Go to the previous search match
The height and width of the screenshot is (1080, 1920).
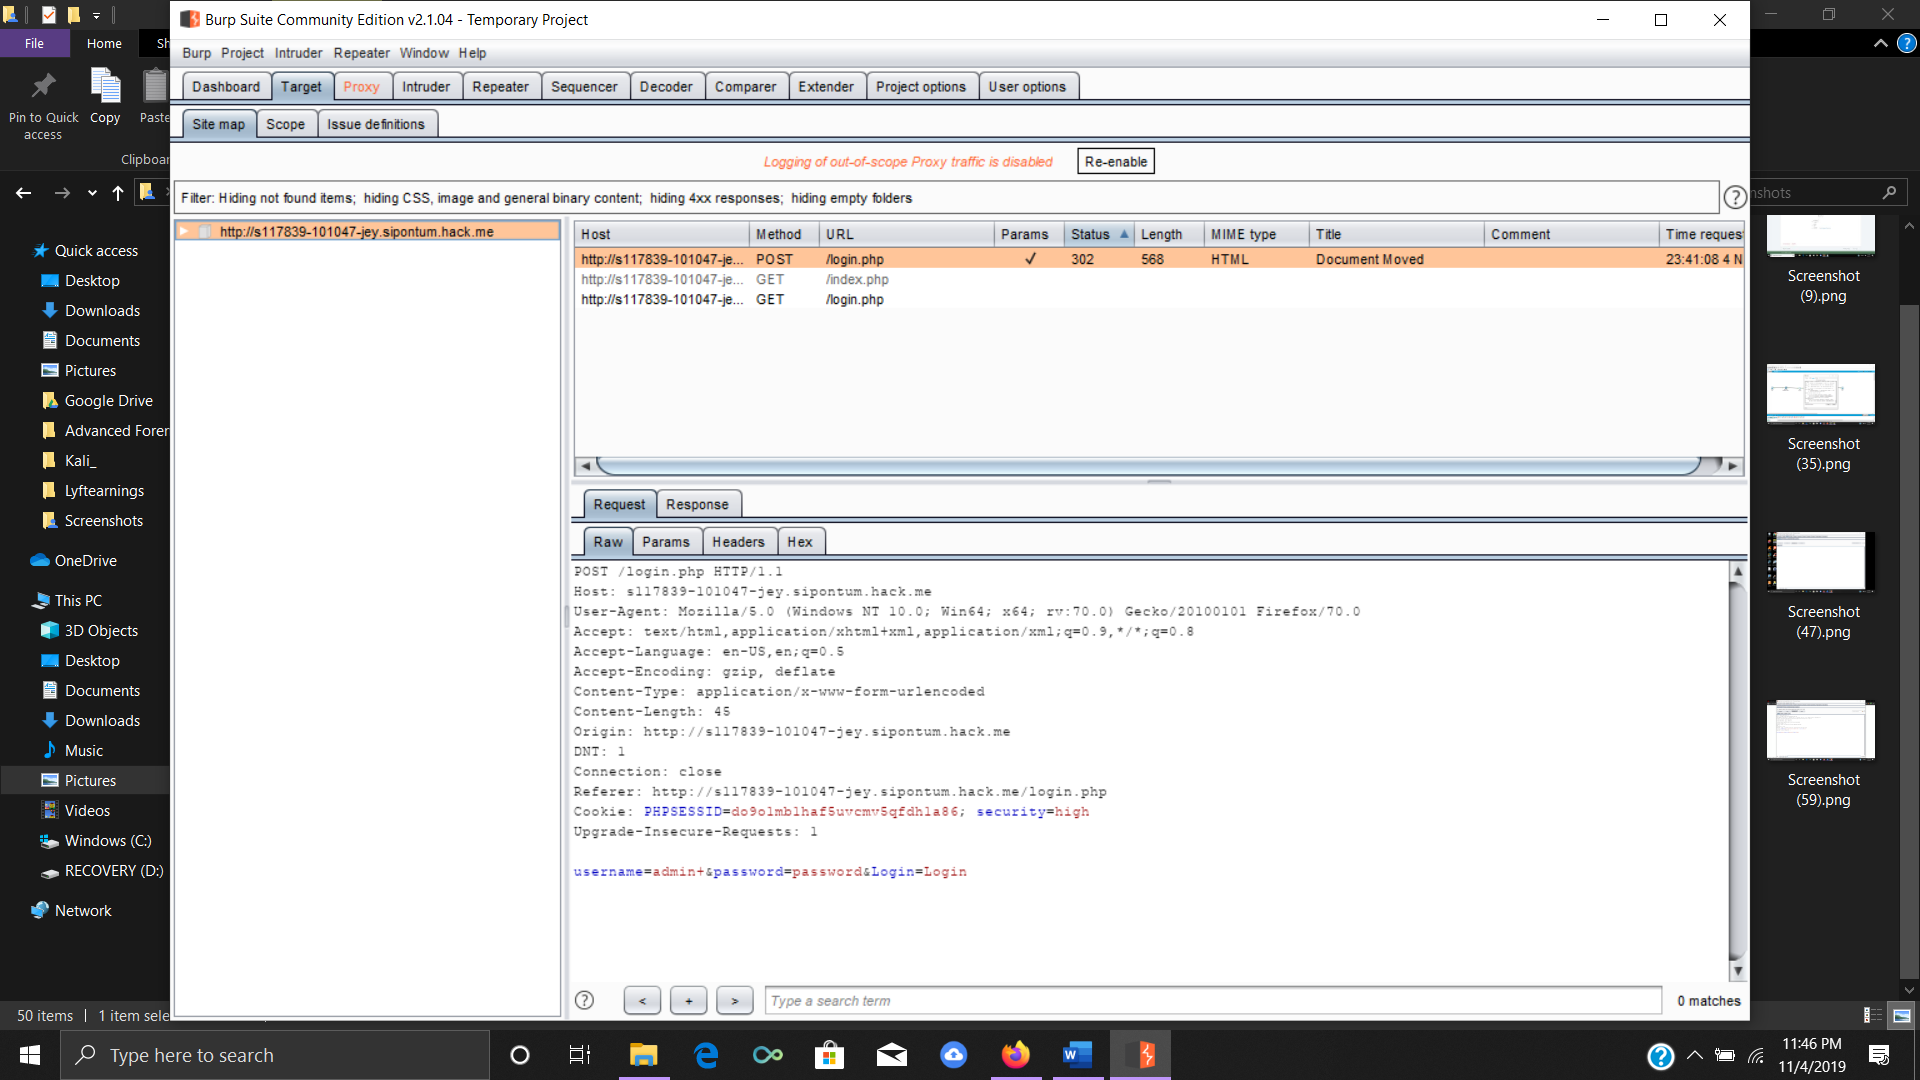tap(642, 1000)
